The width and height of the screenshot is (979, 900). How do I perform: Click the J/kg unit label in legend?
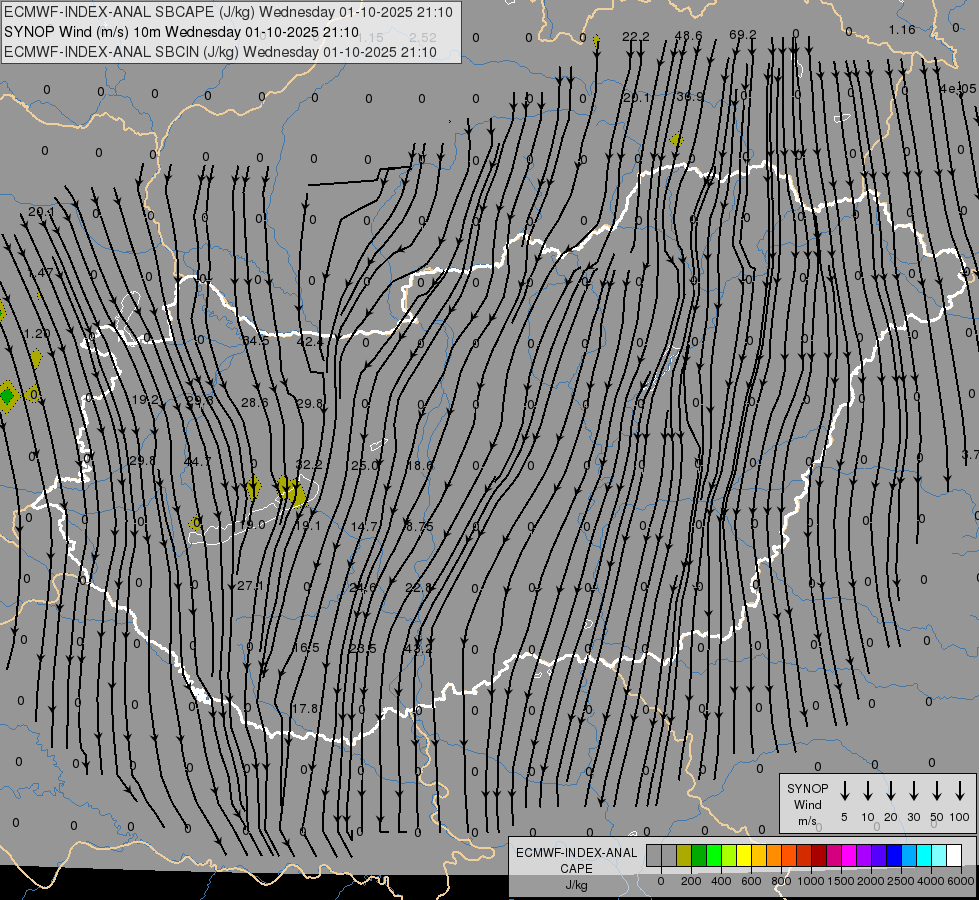[576, 885]
